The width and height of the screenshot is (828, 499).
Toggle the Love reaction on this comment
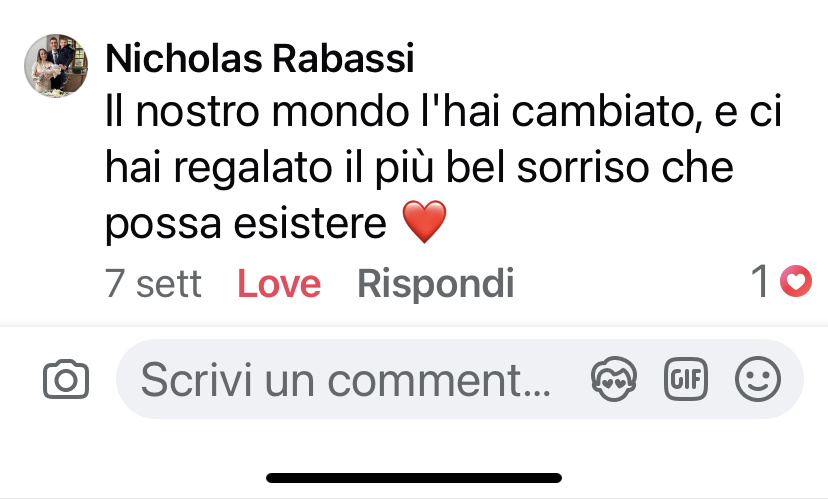coord(279,284)
